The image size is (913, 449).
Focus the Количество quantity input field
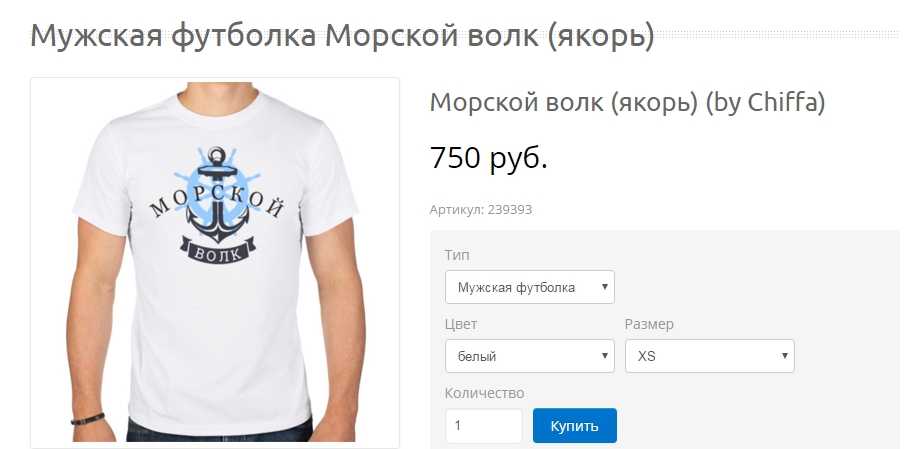pyautogui.click(x=484, y=426)
